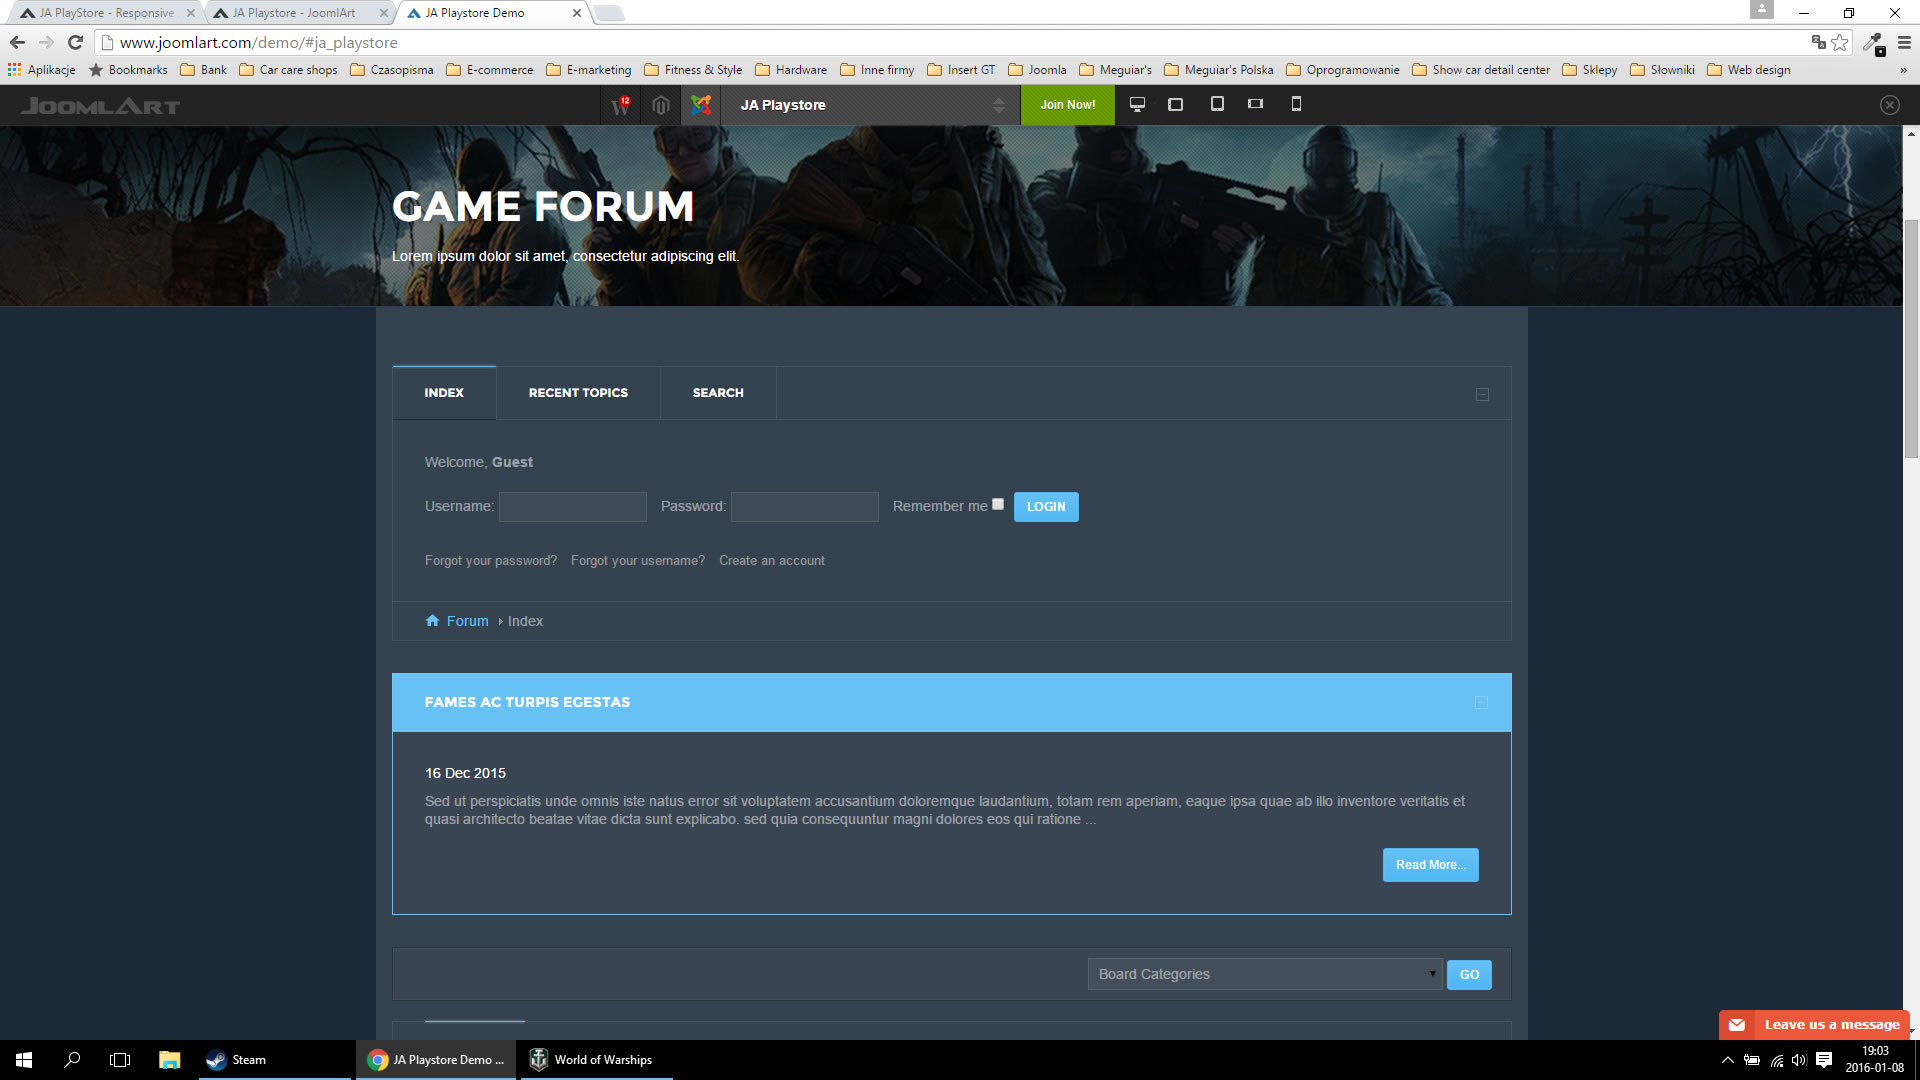This screenshot has width=1920, height=1080.
Task: Switch to tablet landscape preview
Action: tap(1176, 104)
